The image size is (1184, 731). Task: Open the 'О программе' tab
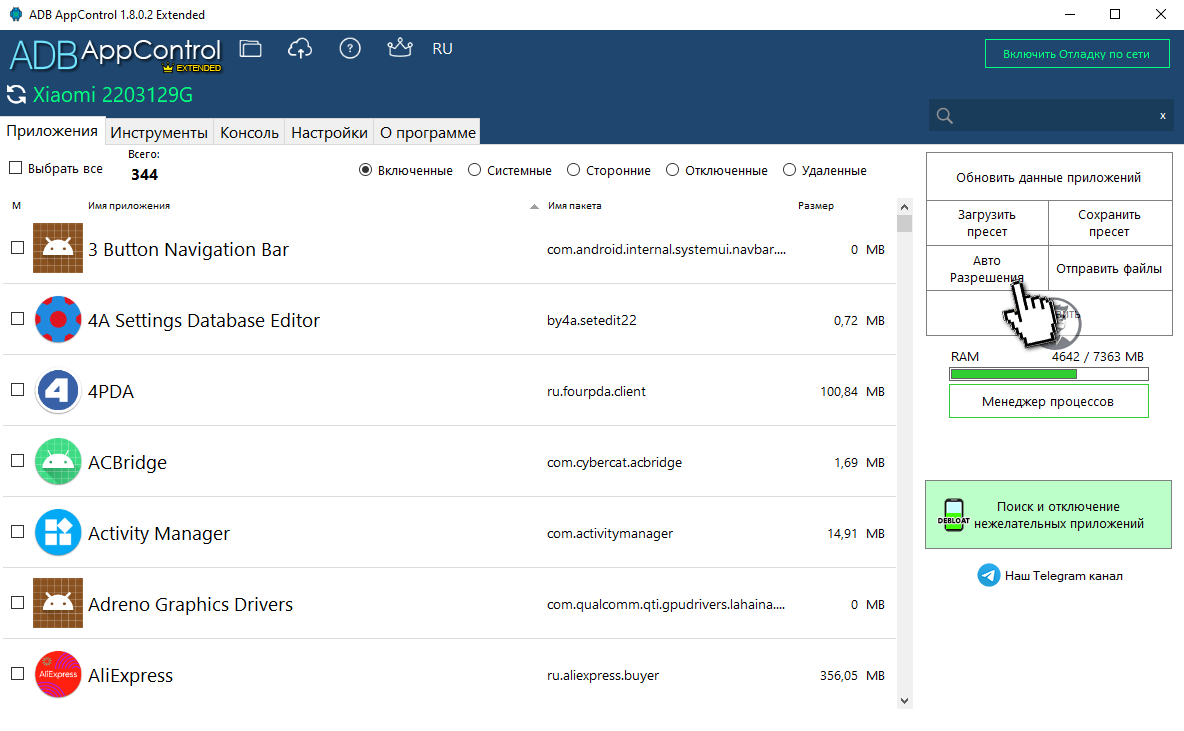click(x=427, y=132)
